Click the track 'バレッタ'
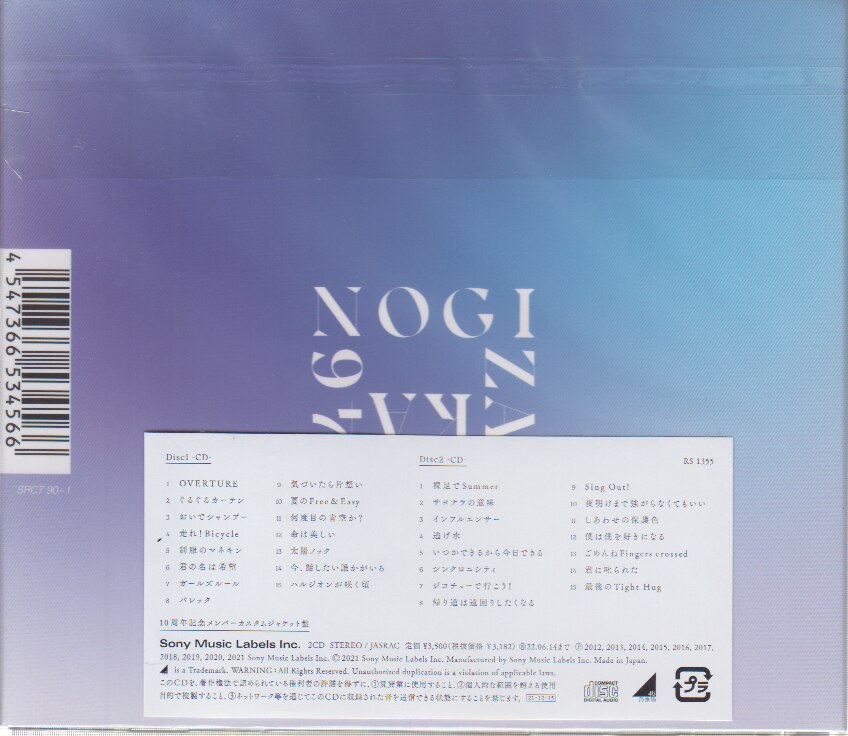 pos(195,600)
